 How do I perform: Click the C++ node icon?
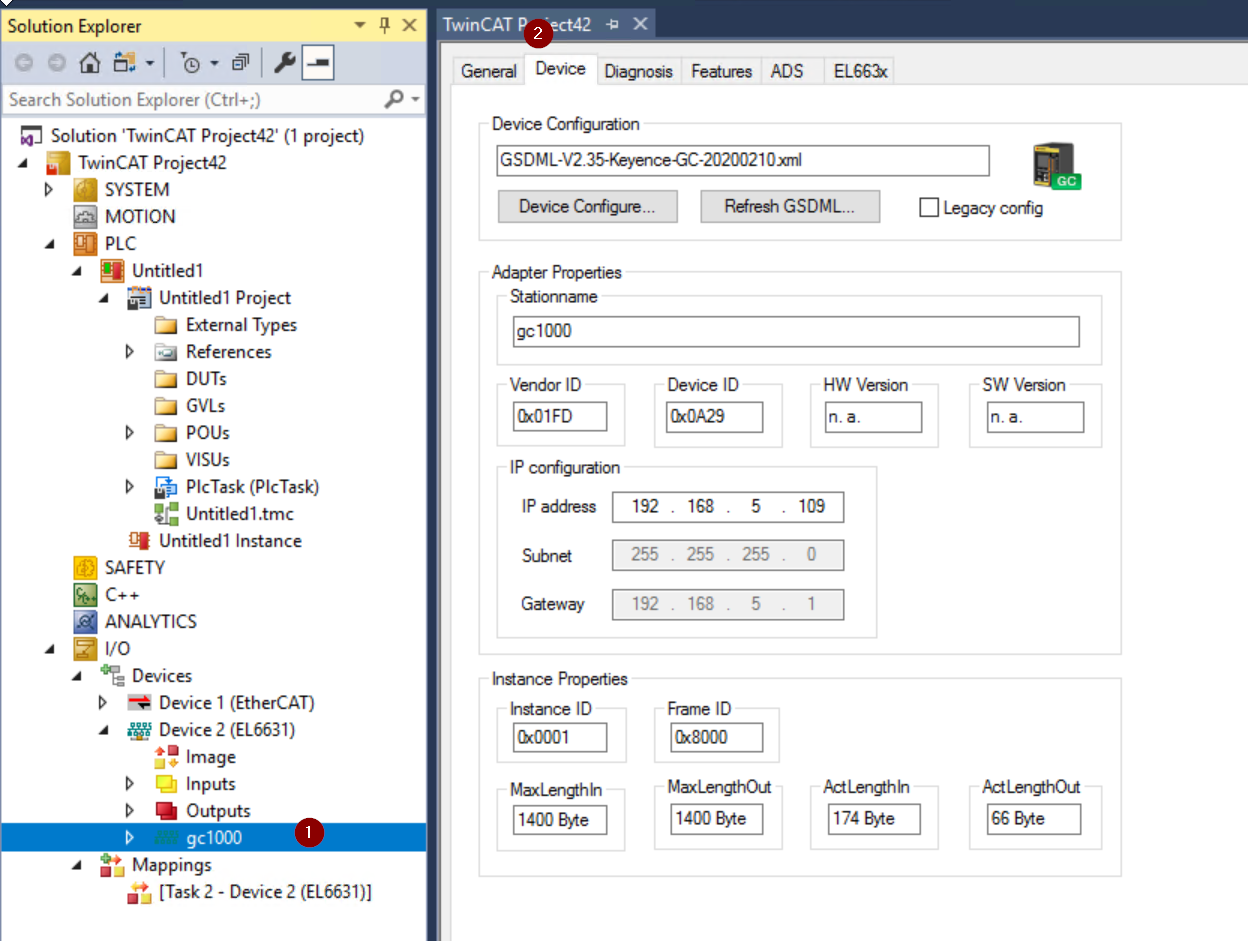click(86, 594)
